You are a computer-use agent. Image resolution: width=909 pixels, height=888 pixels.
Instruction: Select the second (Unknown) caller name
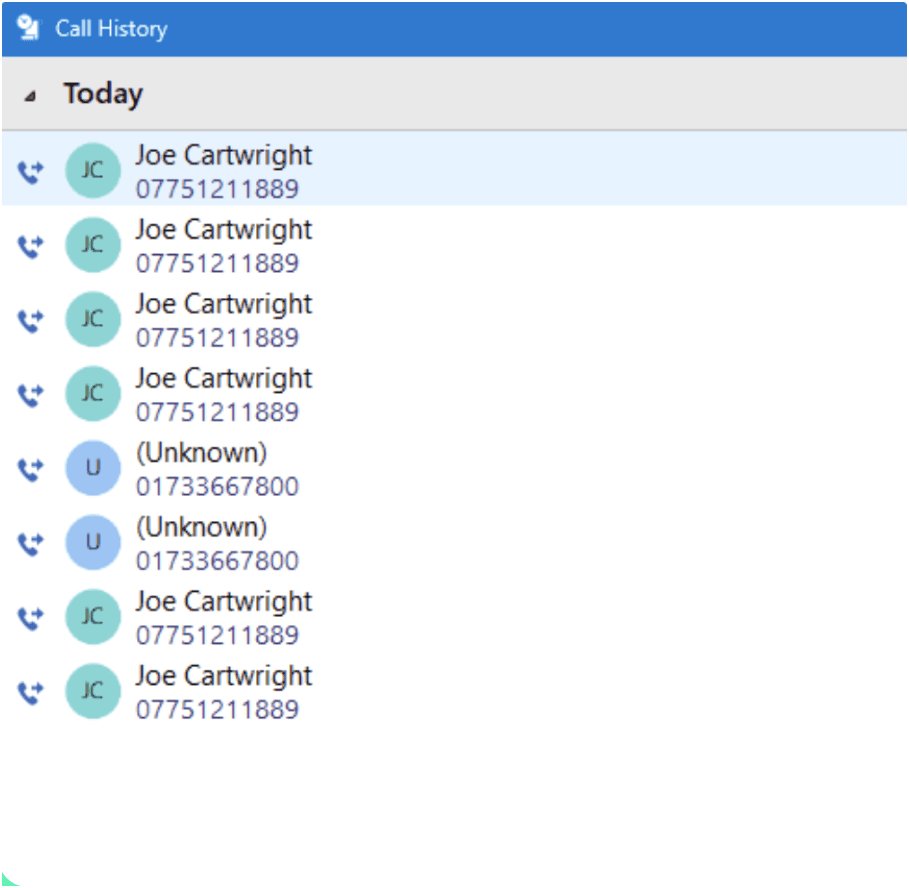coord(202,527)
